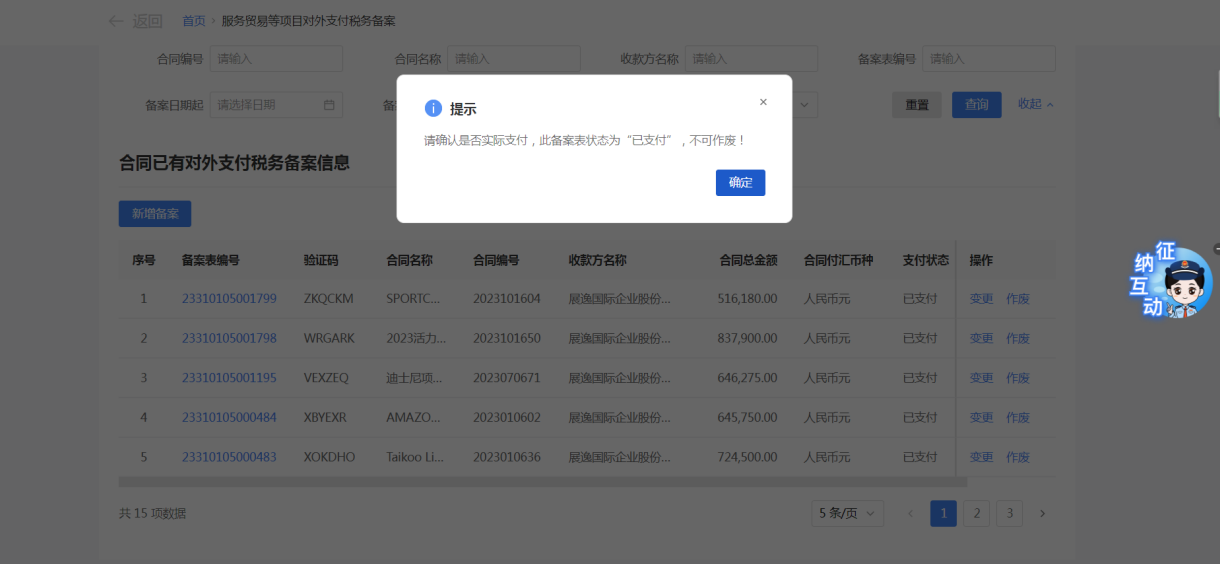Open the 5条/页 page size dropdown
The width and height of the screenshot is (1220, 564).
click(848, 514)
